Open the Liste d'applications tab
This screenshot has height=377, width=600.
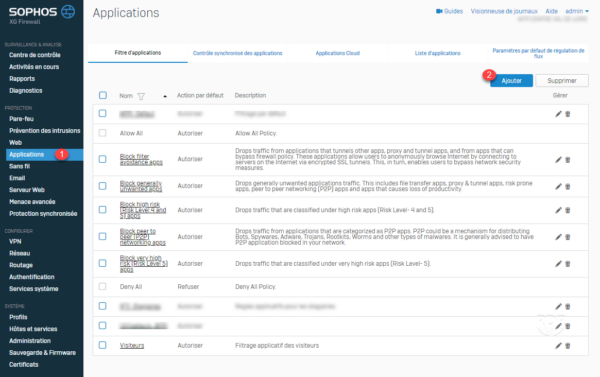[438, 53]
